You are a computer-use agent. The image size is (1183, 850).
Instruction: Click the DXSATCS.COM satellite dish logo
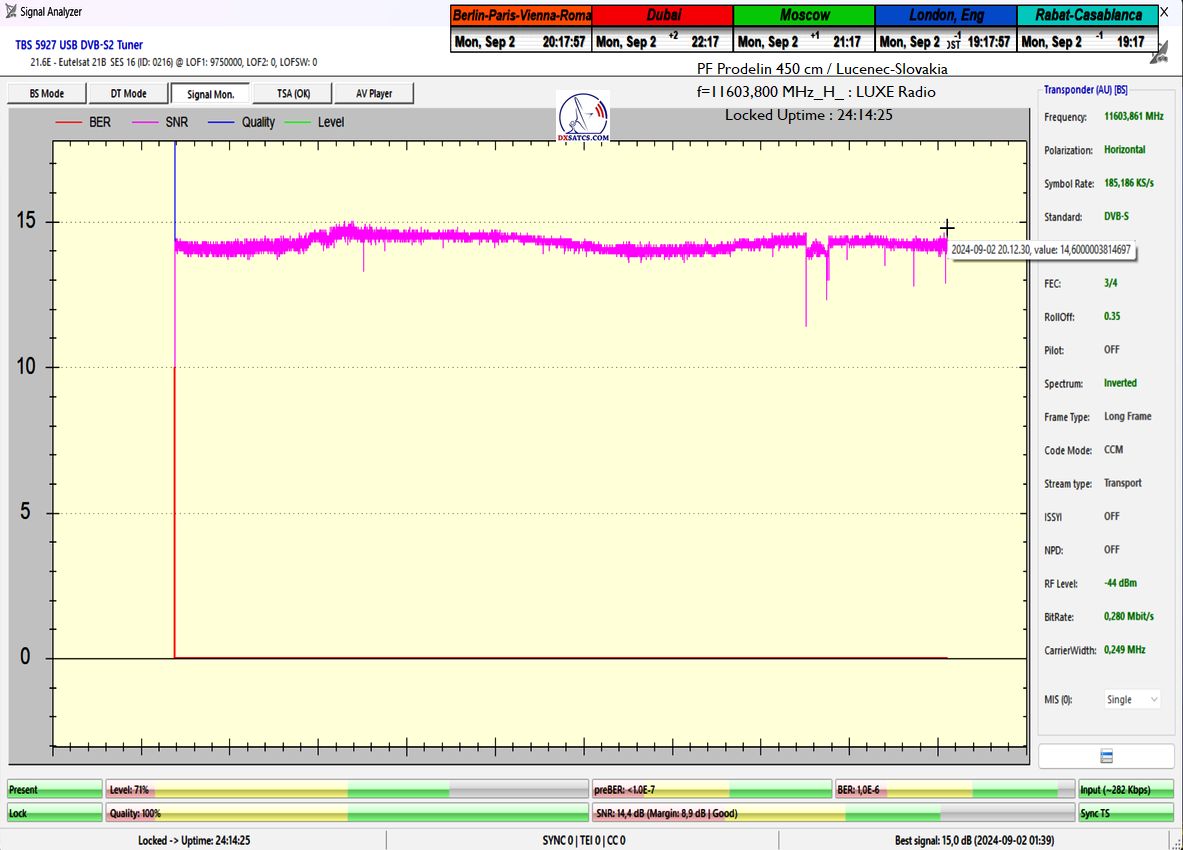pyautogui.click(x=583, y=116)
